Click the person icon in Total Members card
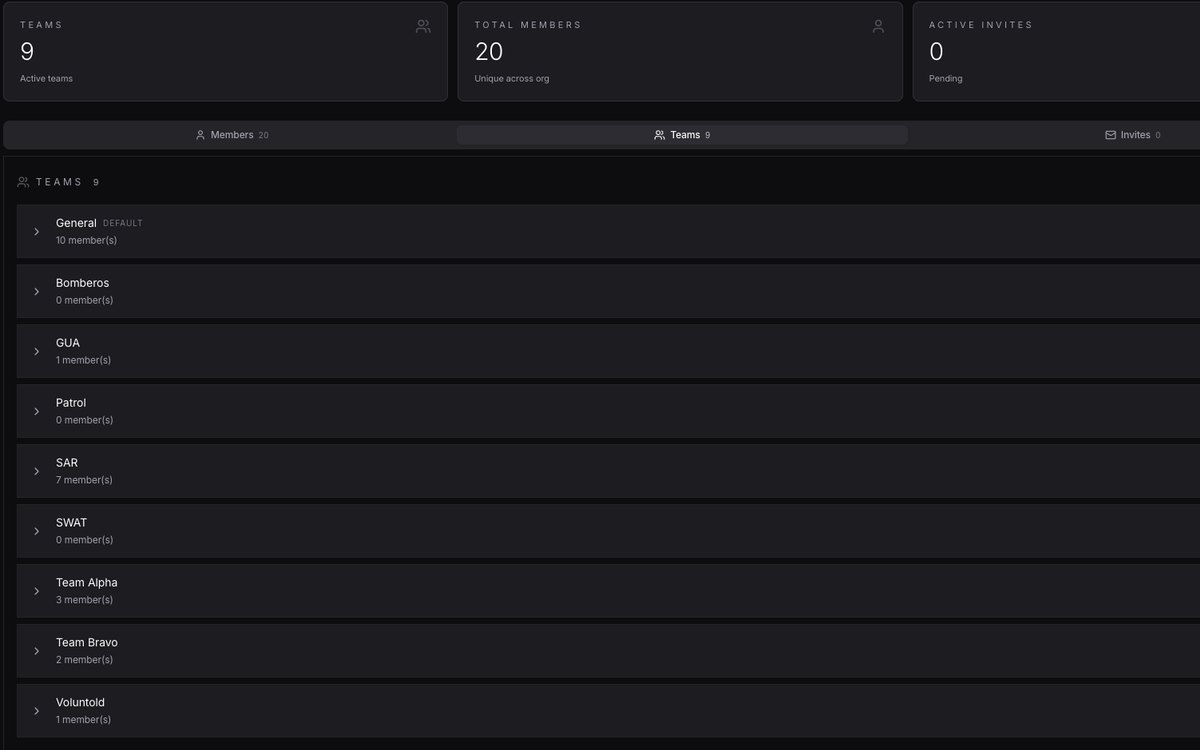 click(878, 27)
